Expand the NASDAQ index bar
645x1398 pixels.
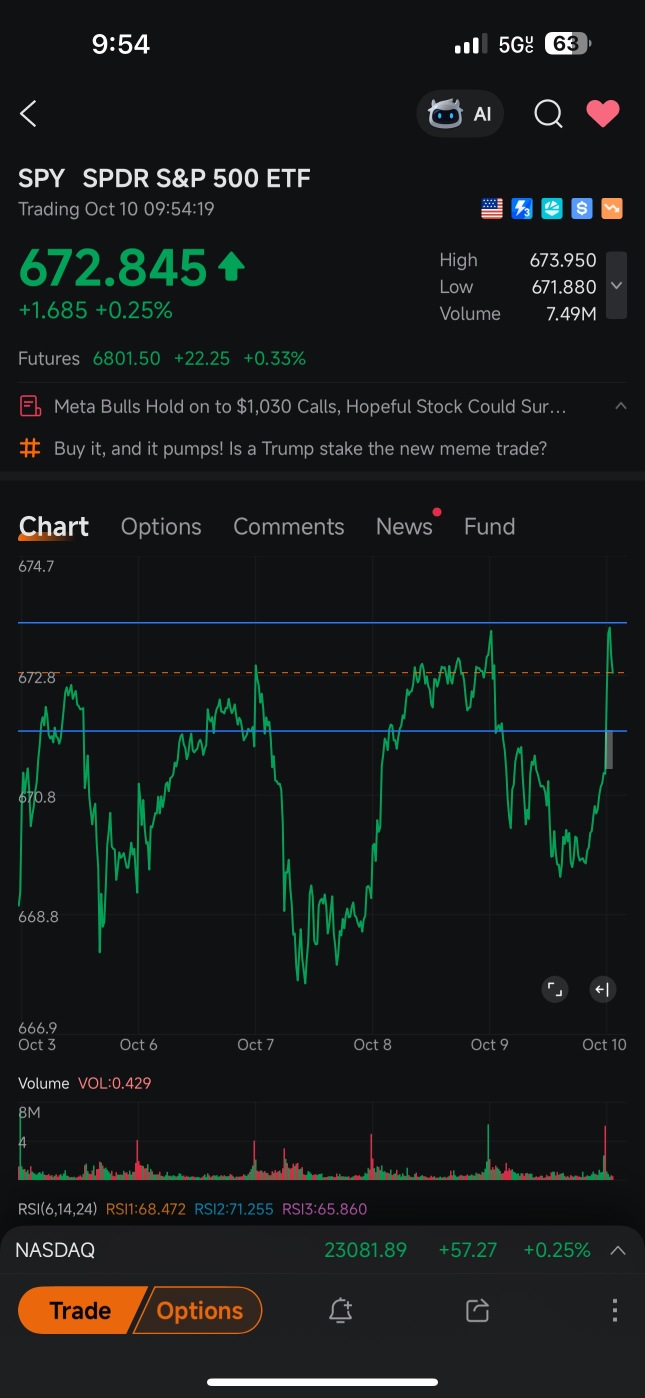tap(618, 1250)
